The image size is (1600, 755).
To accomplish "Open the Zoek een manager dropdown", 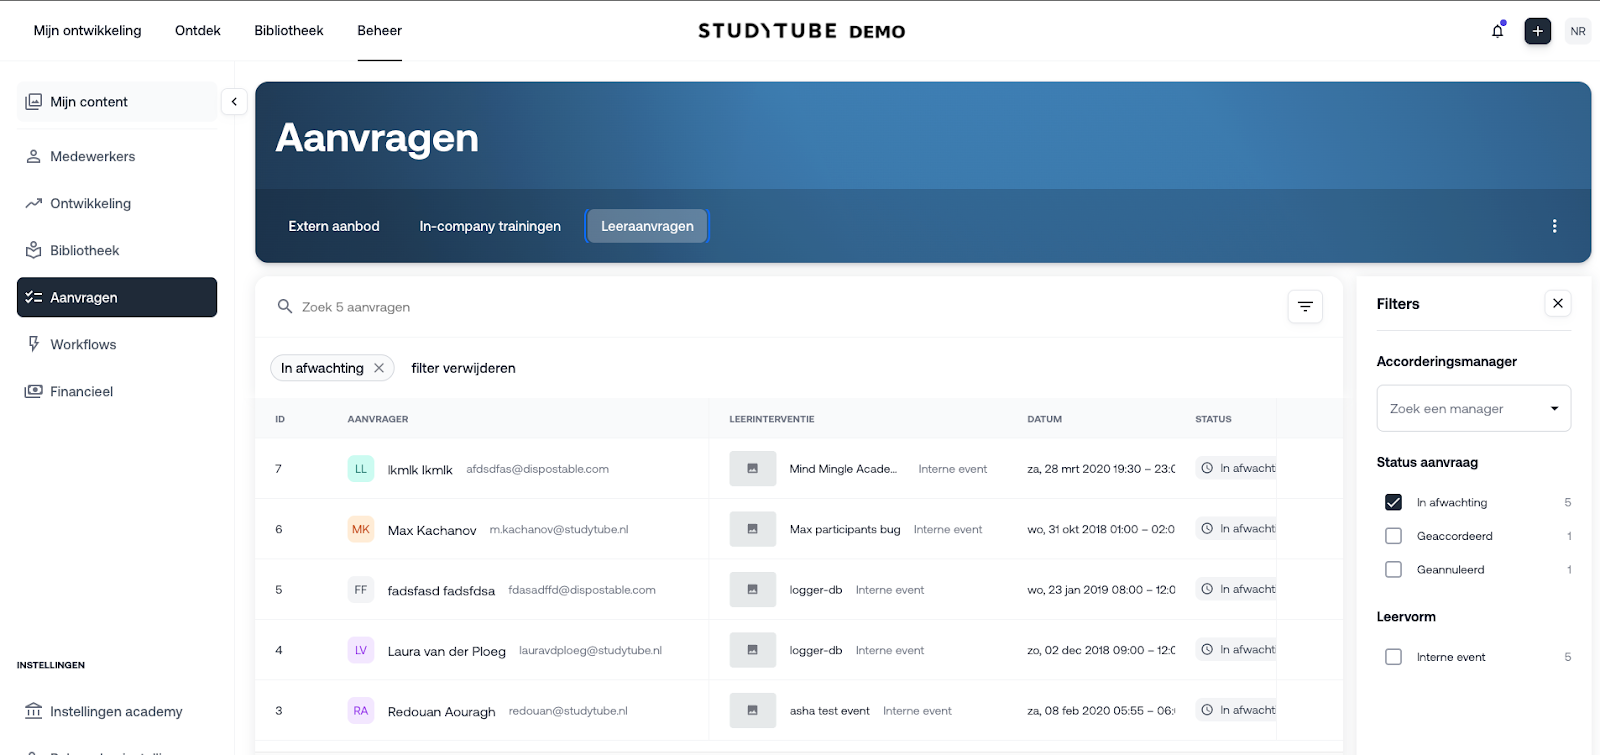I will (1474, 408).
